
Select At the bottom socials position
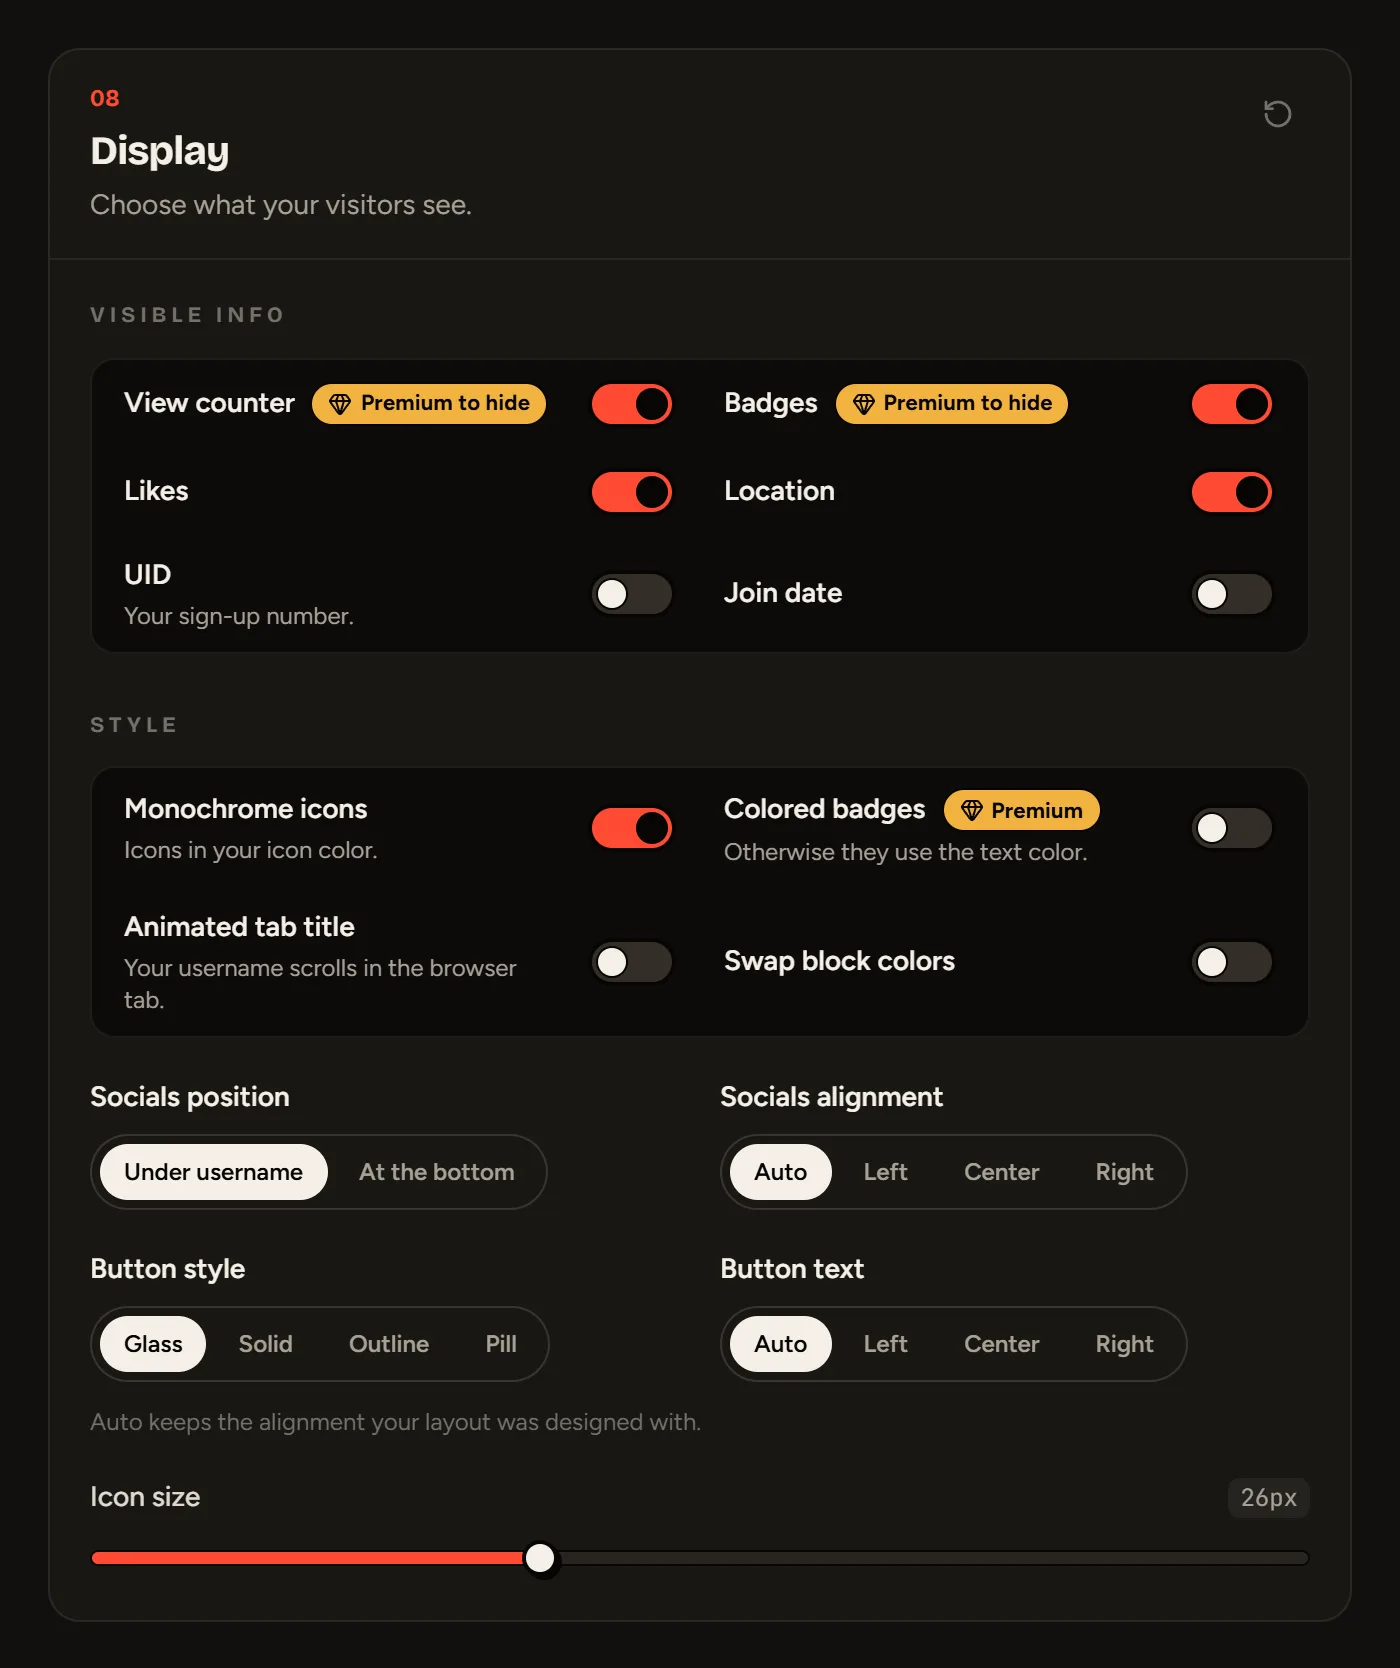click(437, 1172)
